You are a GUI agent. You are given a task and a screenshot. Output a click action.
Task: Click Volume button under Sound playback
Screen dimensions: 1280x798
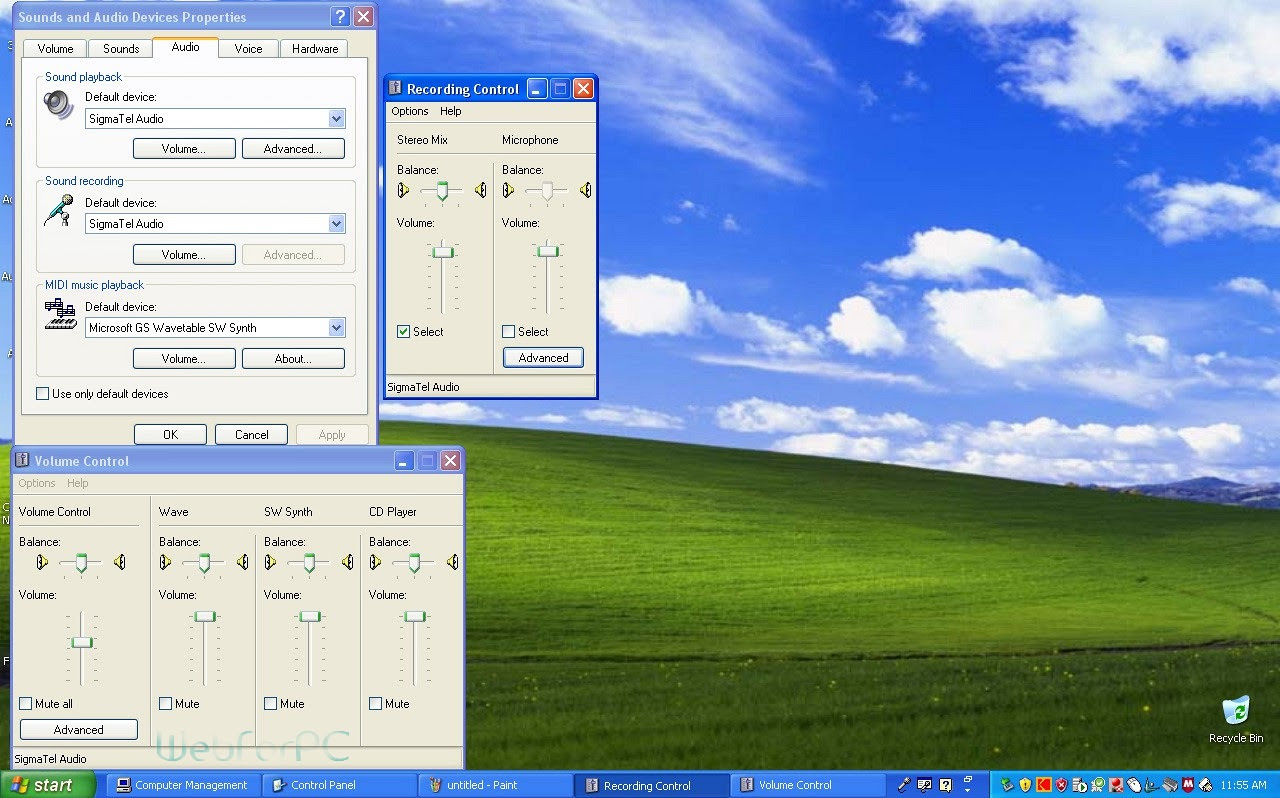(x=184, y=149)
